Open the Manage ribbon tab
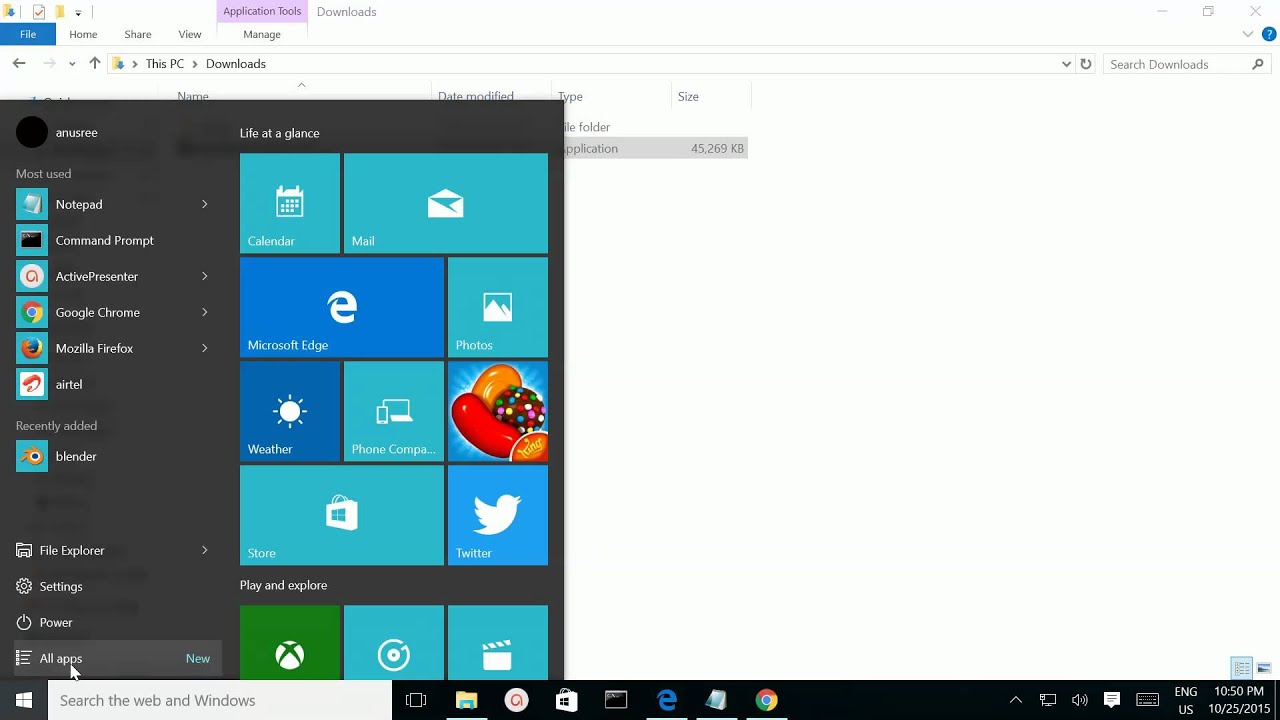Image resolution: width=1280 pixels, height=720 pixels. click(x=262, y=34)
